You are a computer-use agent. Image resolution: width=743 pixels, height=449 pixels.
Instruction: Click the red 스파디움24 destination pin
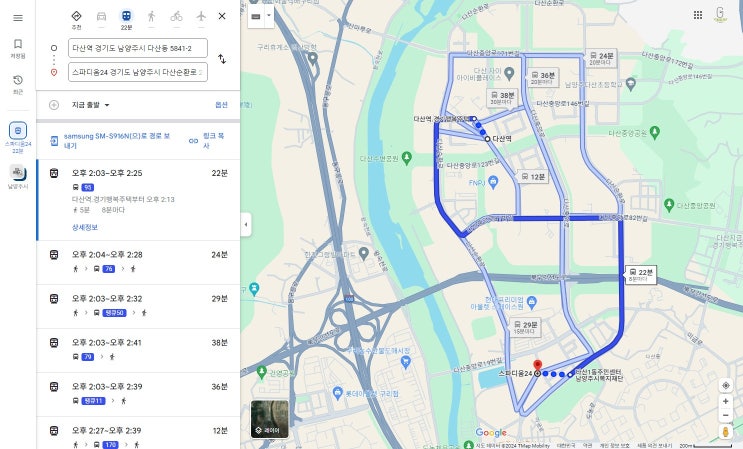pos(537,366)
